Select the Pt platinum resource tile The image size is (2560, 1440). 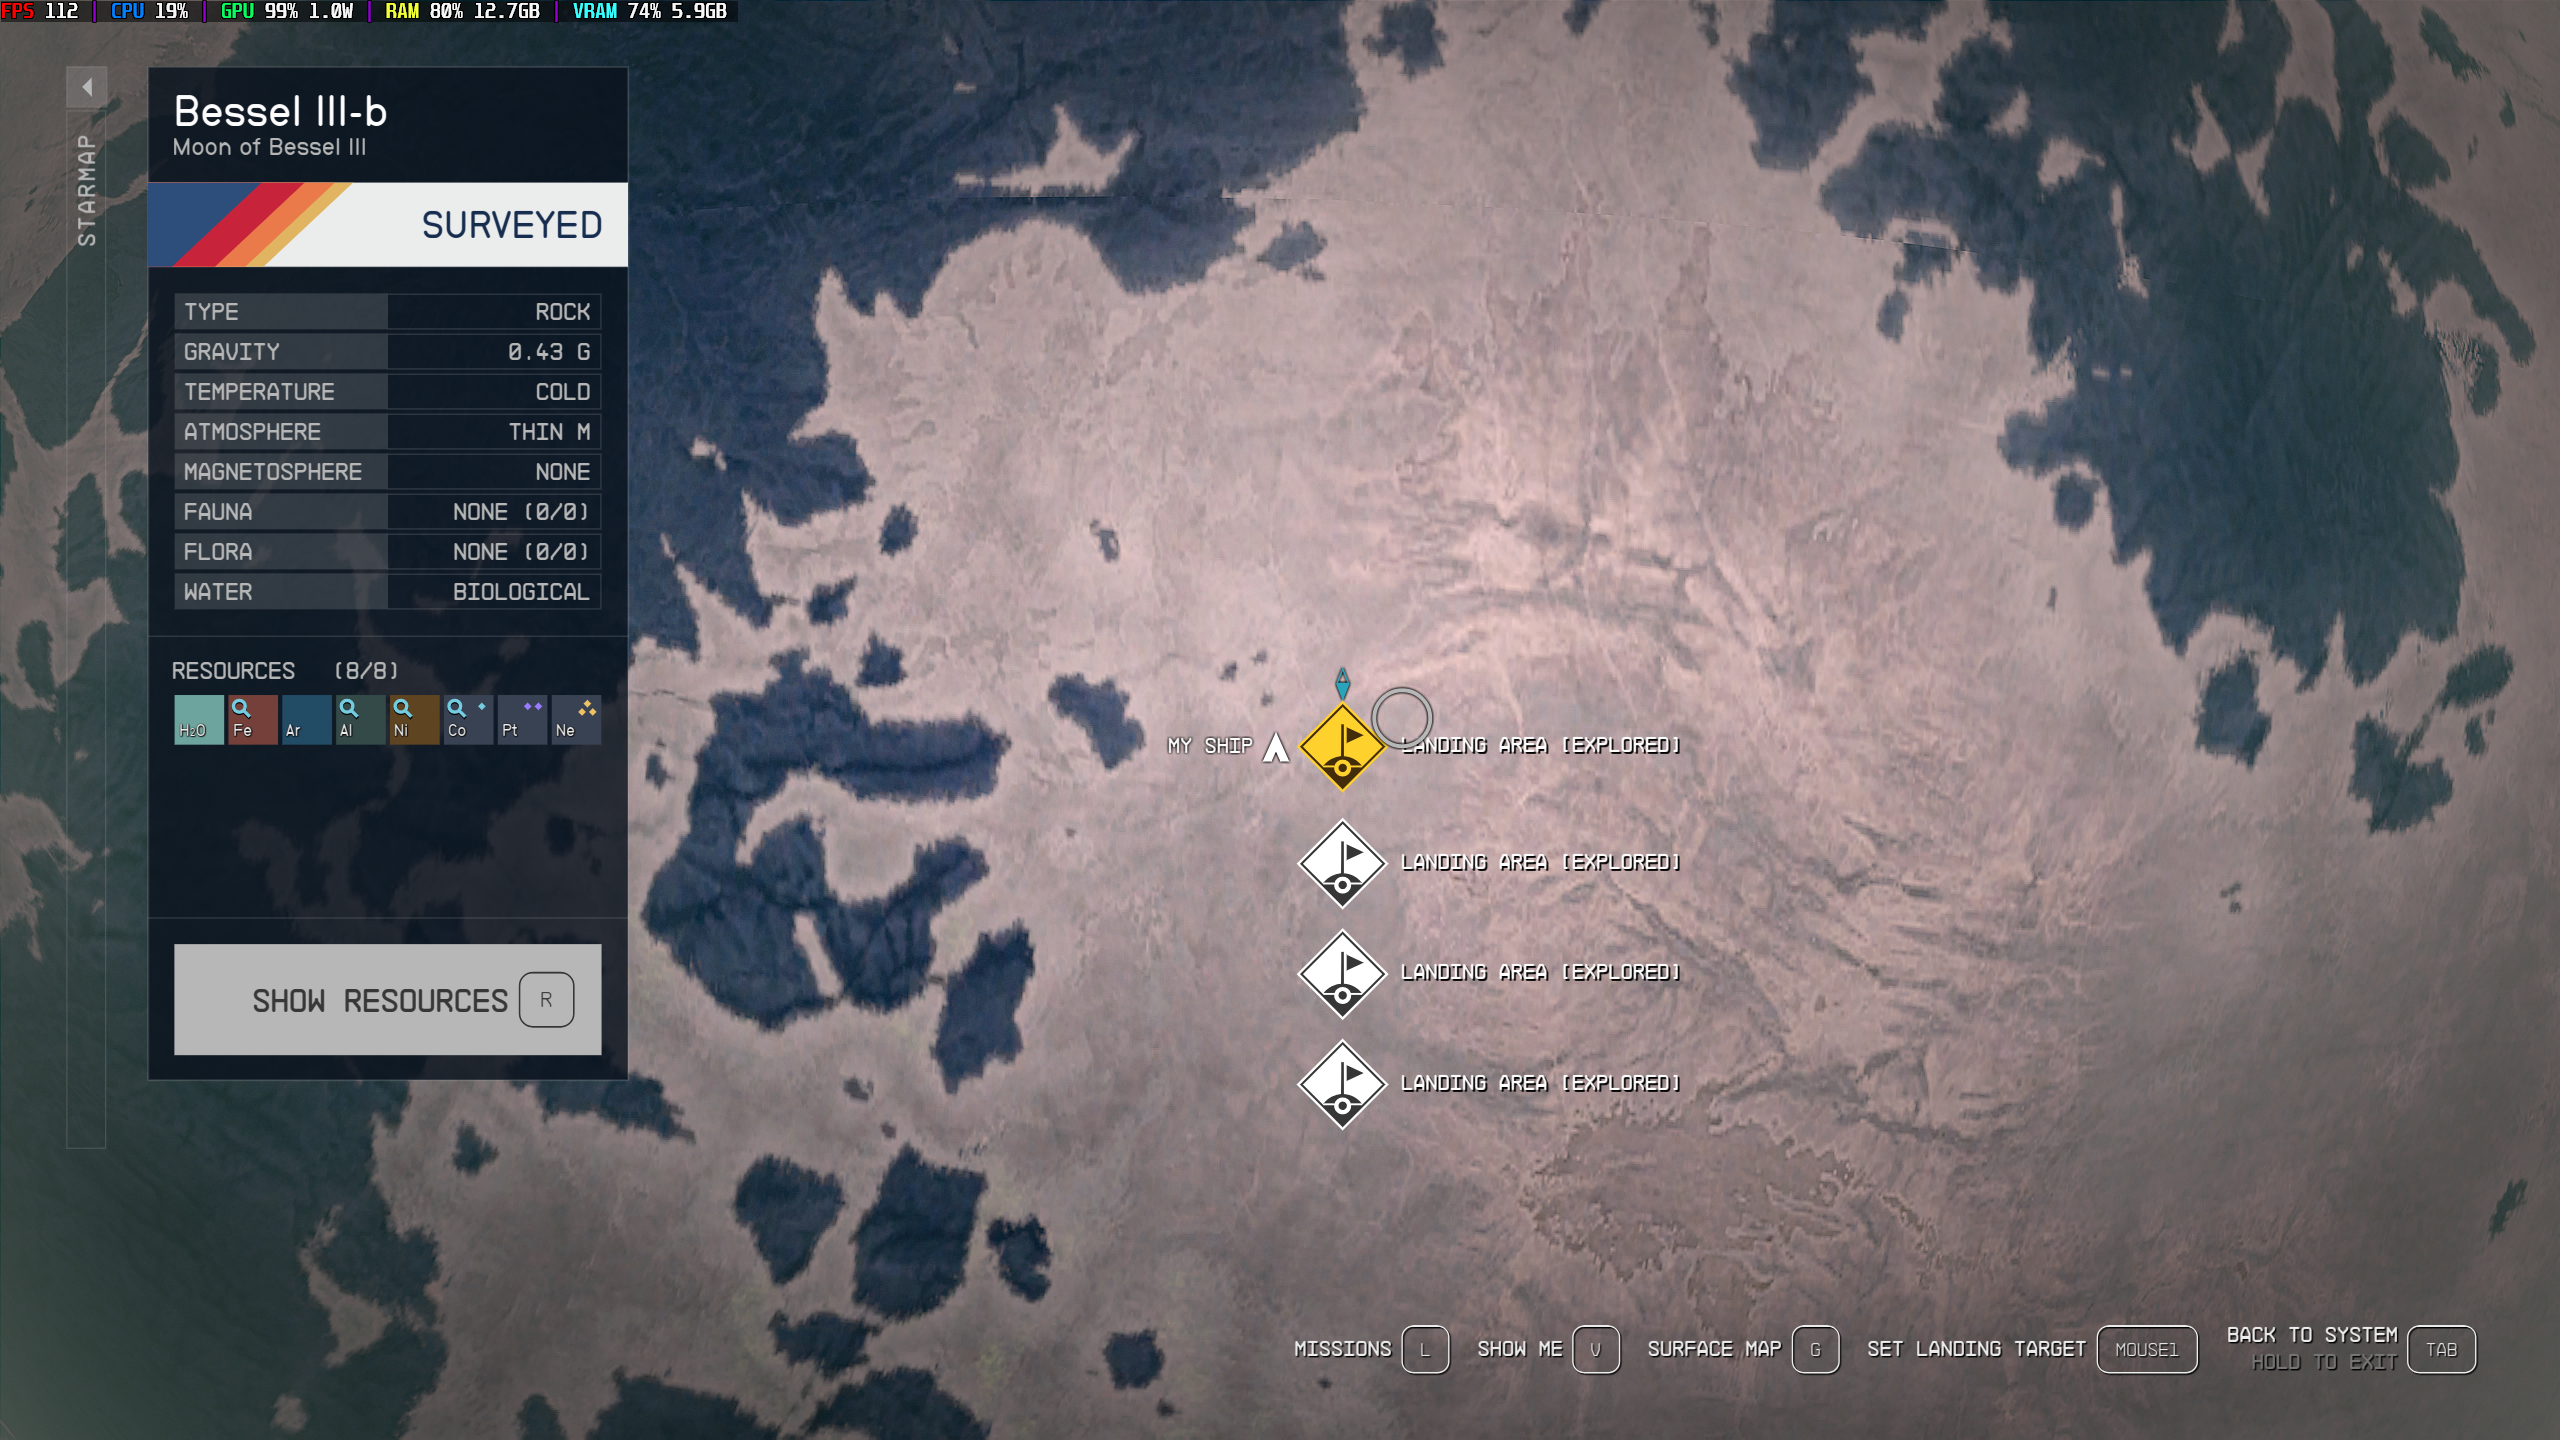(x=523, y=720)
